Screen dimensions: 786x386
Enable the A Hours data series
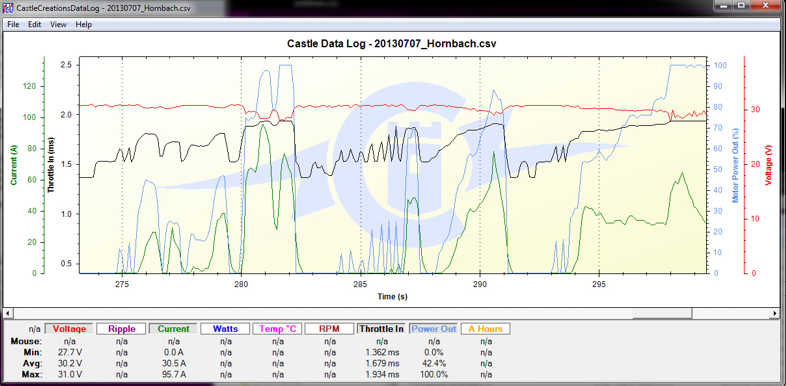(485, 329)
